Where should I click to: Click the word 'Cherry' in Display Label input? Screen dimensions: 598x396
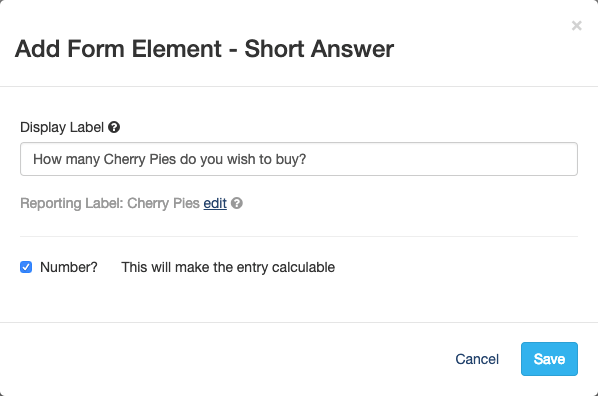(124, 159)
